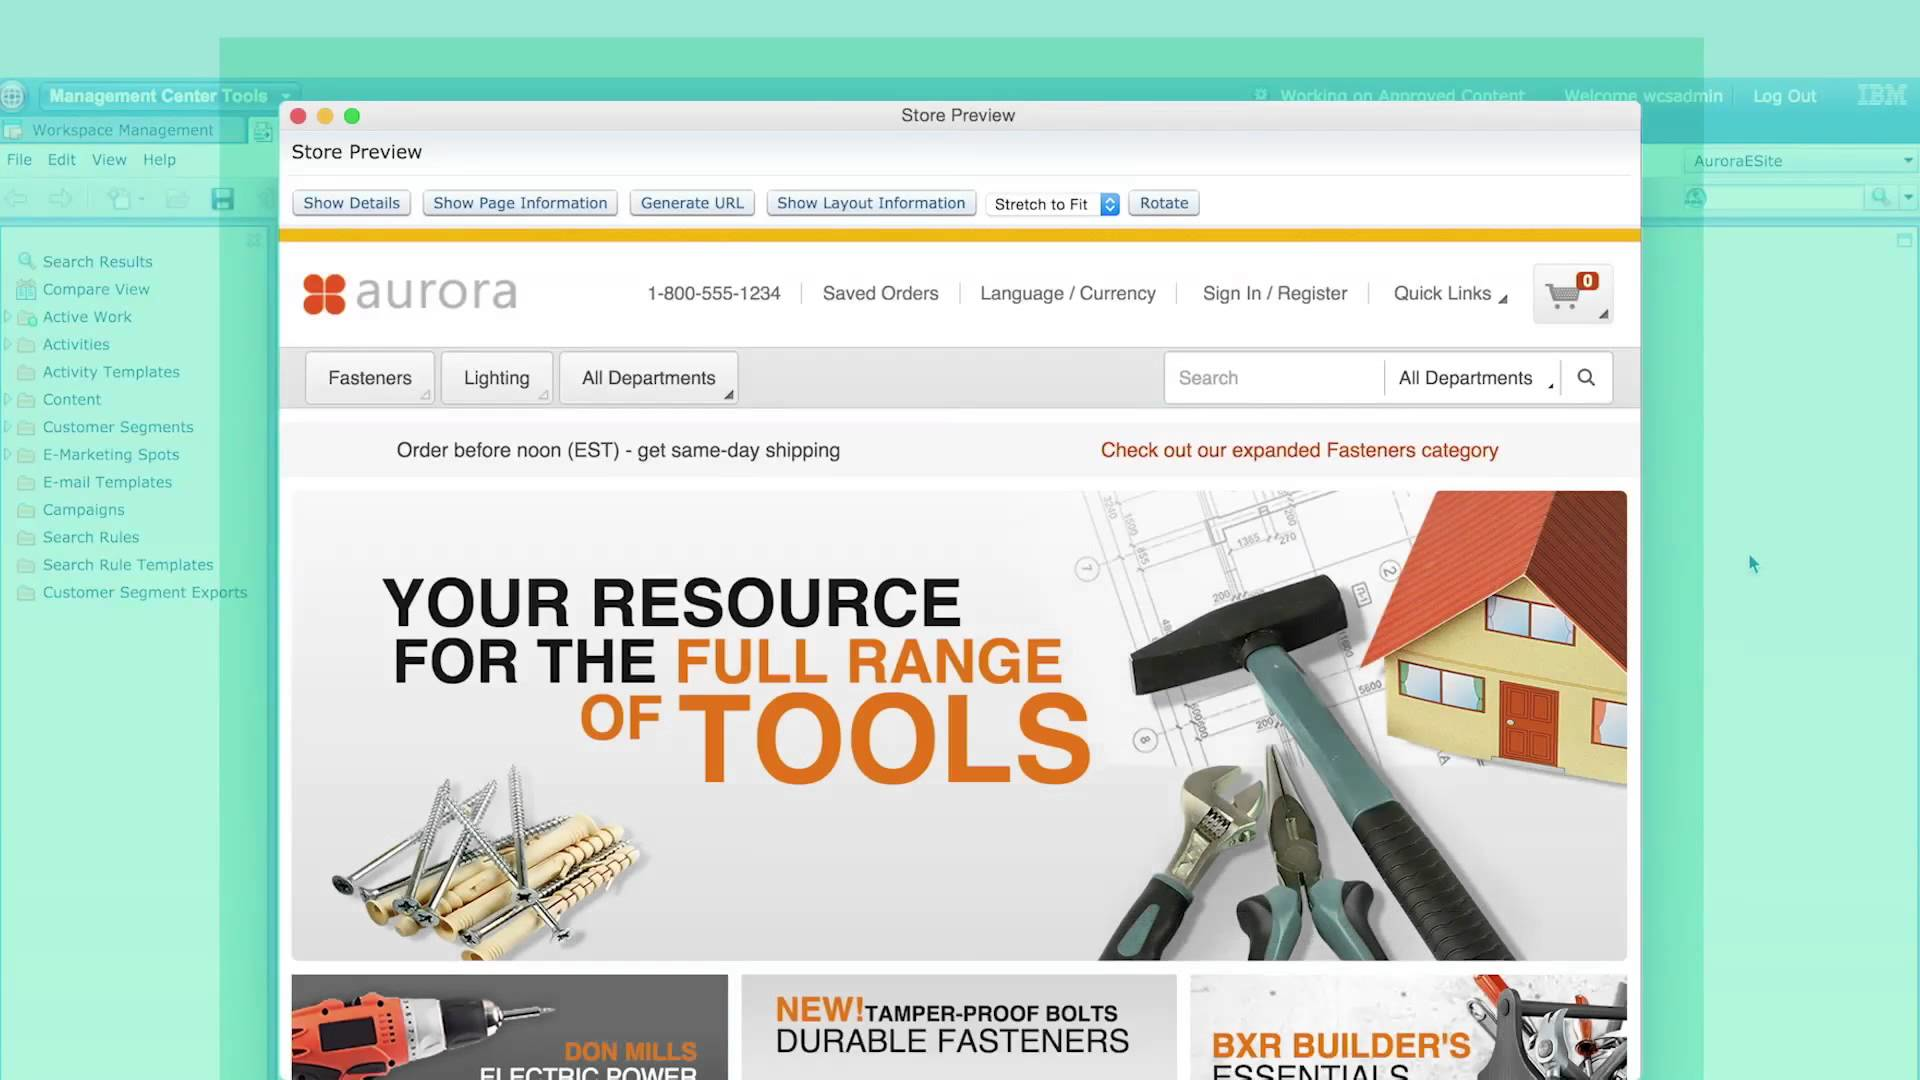Click the store Search input field
This screenshot has width=1920, height=1080.
tap(1272, 378)
